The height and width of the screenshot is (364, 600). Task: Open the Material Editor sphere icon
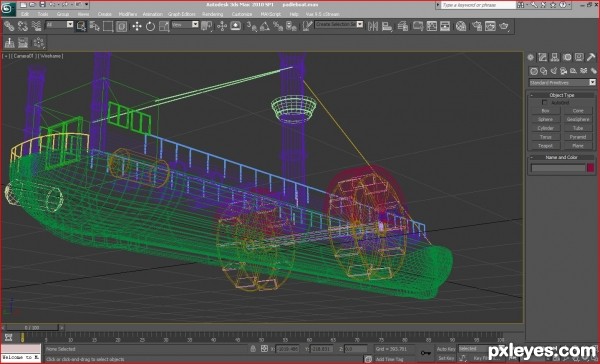461,26
